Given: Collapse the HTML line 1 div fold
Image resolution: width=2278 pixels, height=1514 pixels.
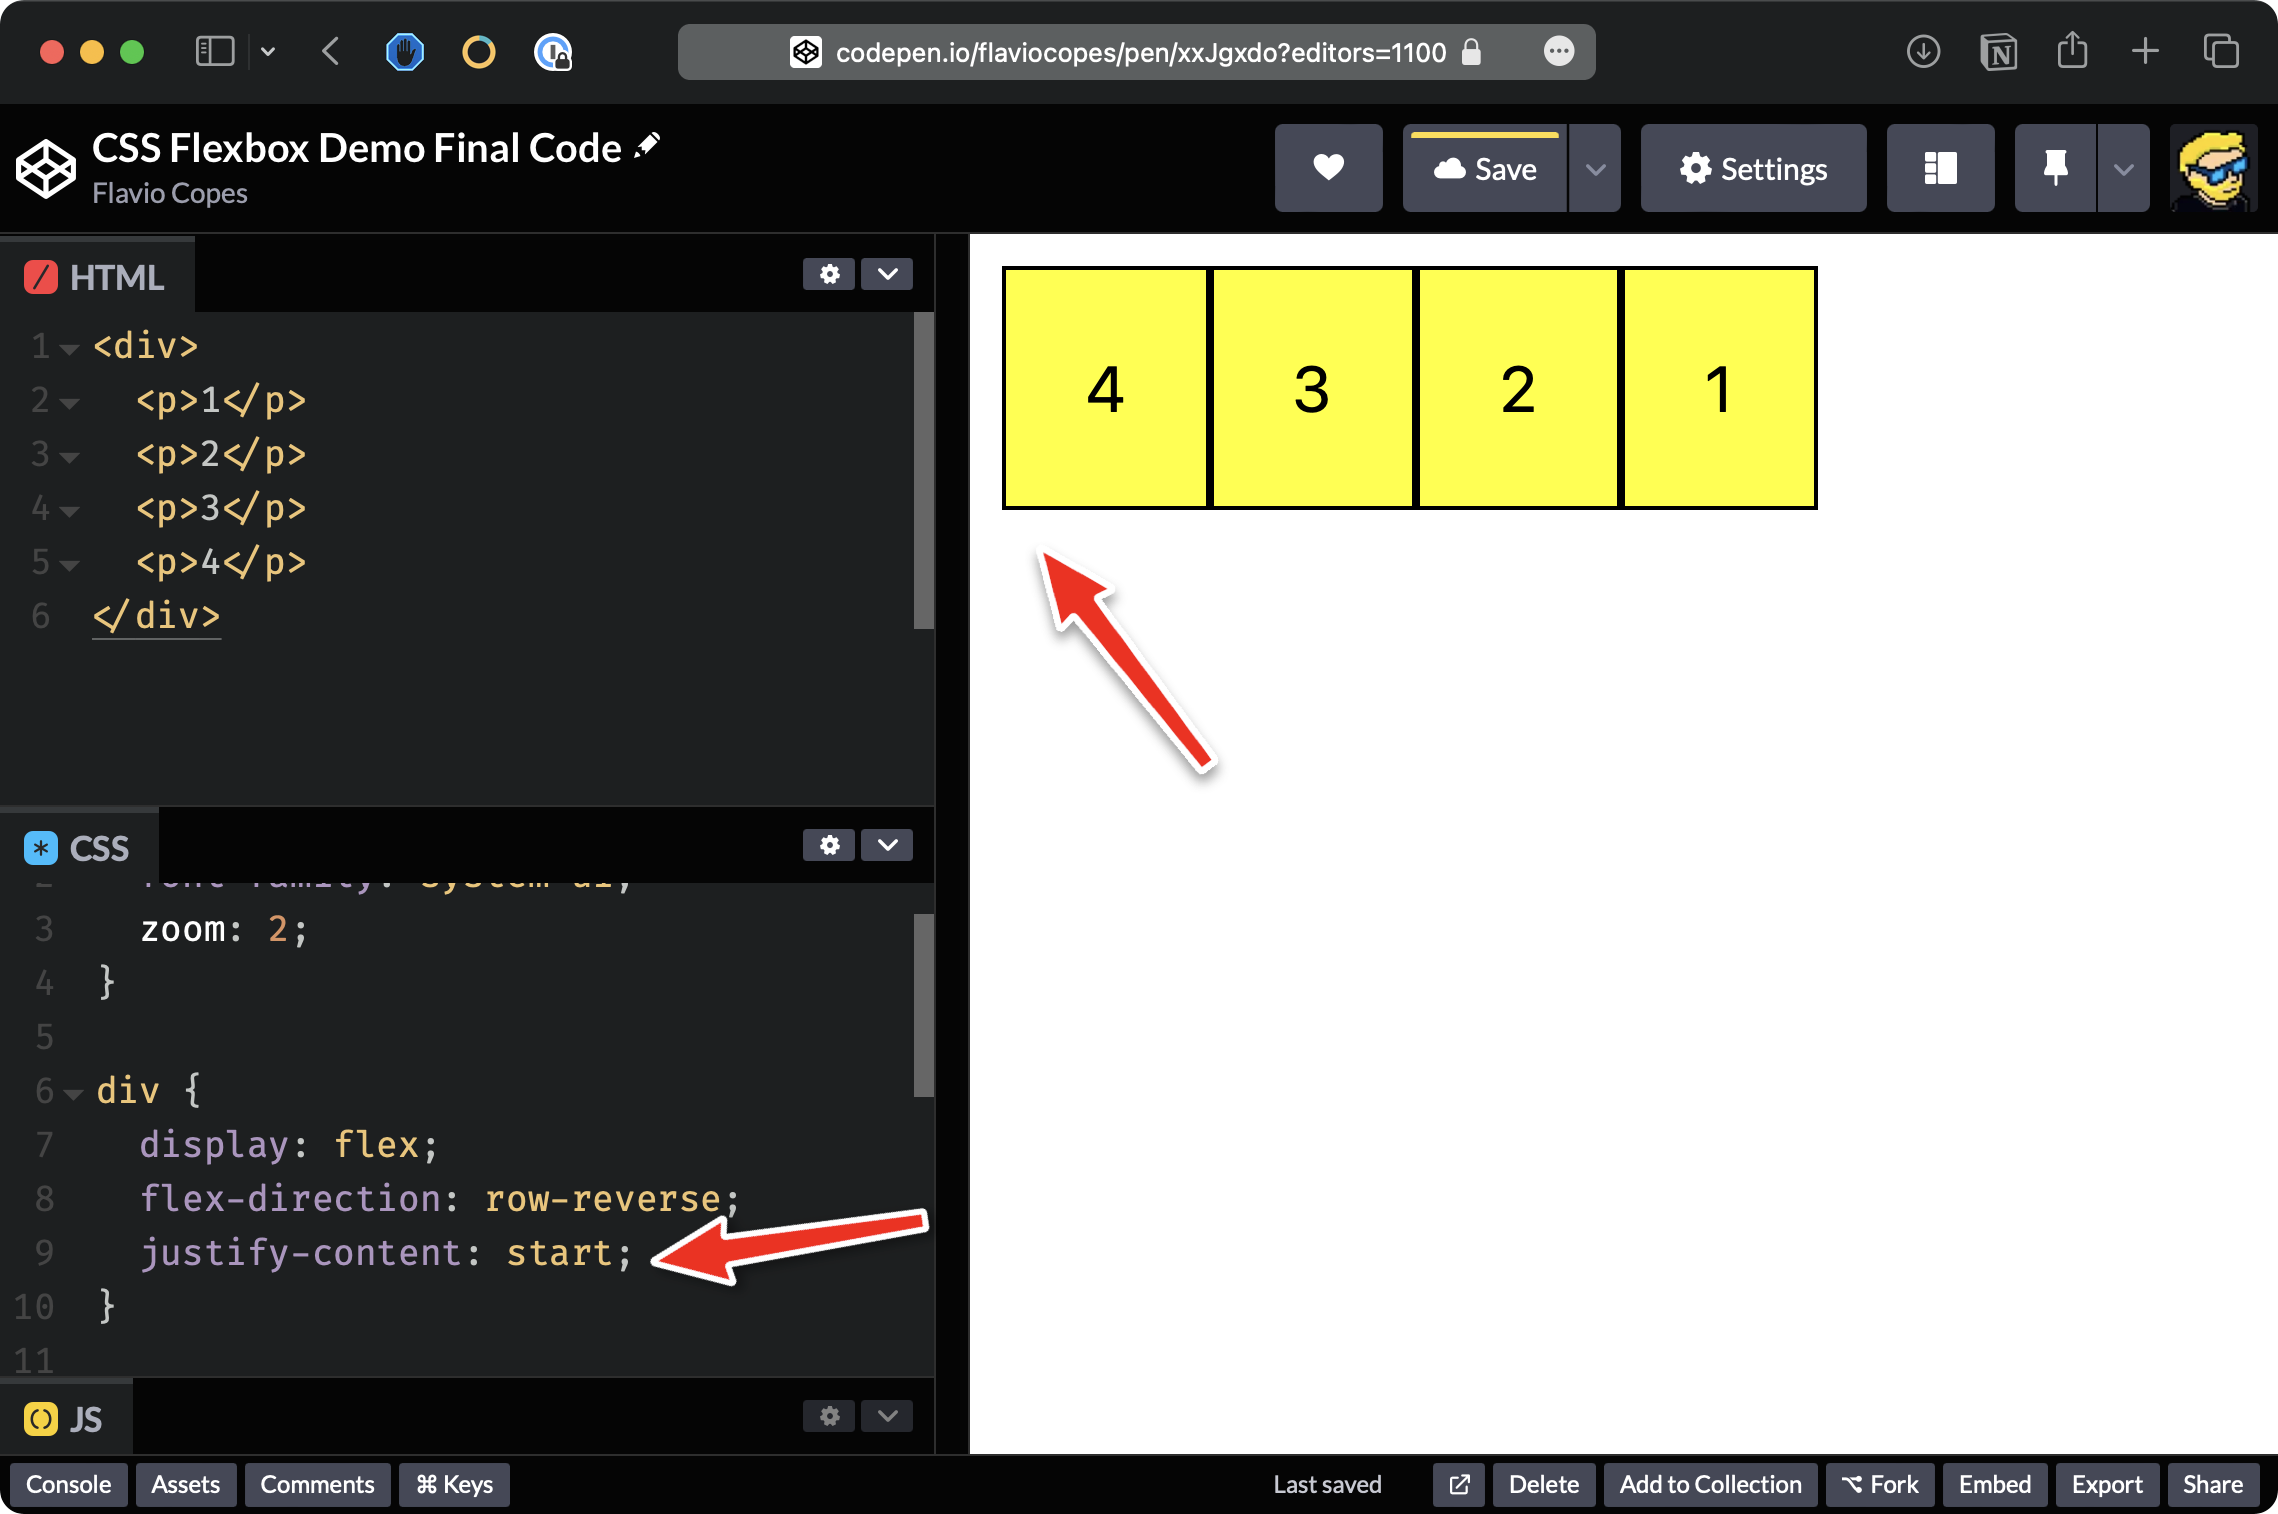Looking at the screenshot, I should [69, 349].
